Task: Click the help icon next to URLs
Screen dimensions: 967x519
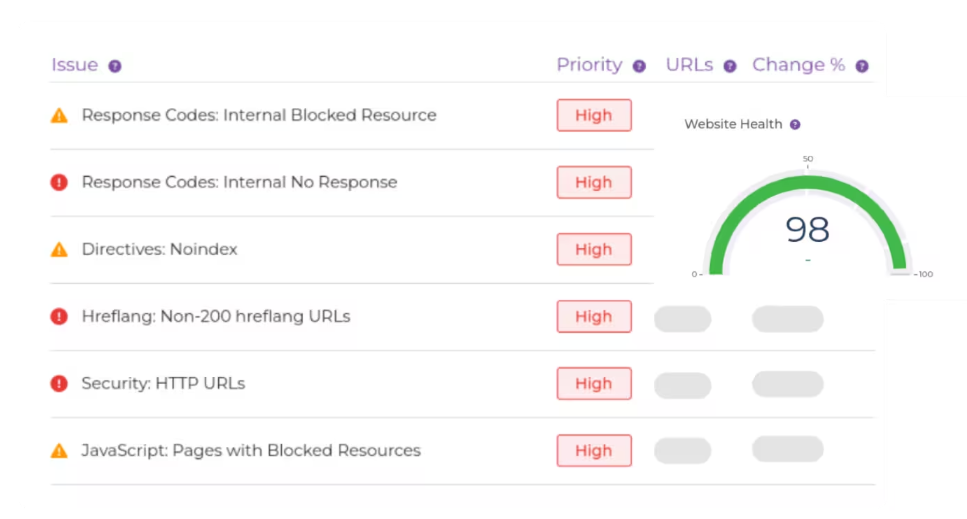Action: 730,66
